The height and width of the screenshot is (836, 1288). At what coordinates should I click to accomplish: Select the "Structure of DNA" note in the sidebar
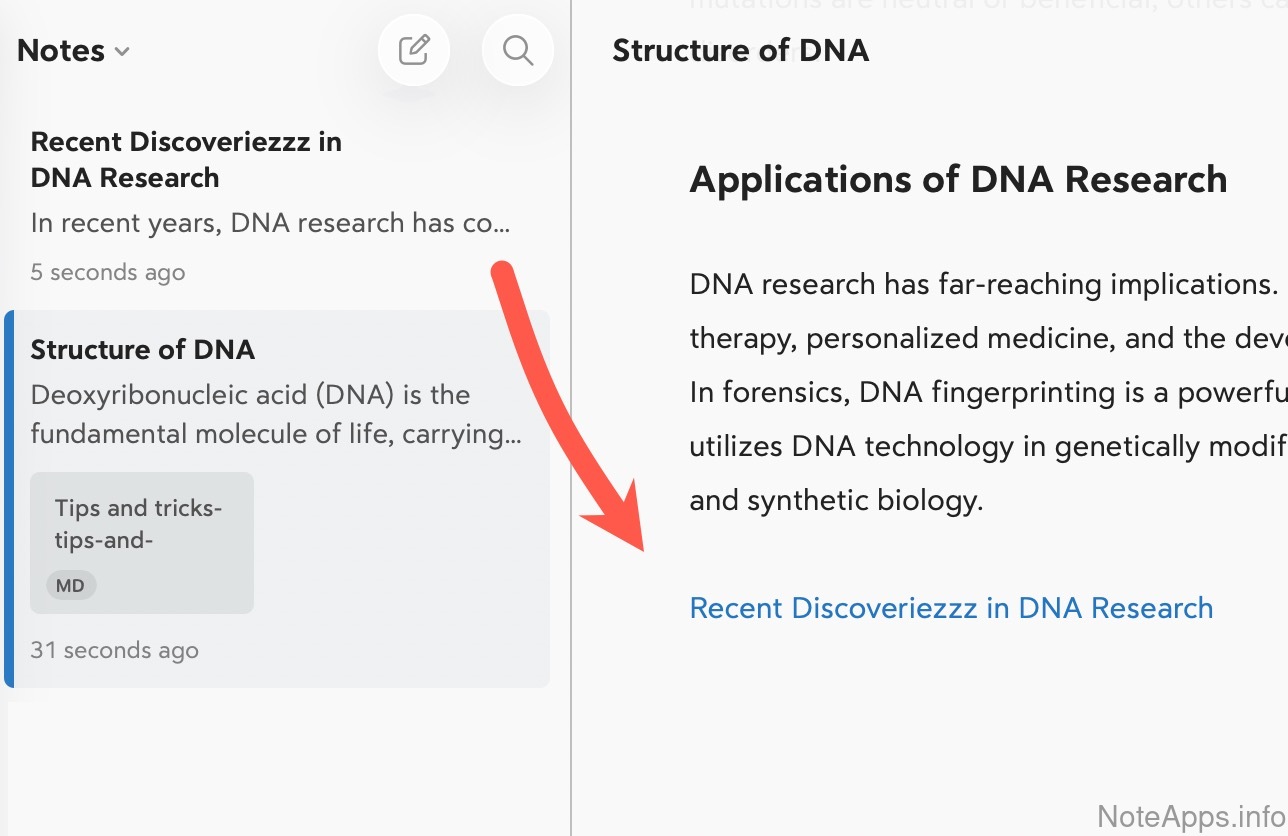point(143,350)
